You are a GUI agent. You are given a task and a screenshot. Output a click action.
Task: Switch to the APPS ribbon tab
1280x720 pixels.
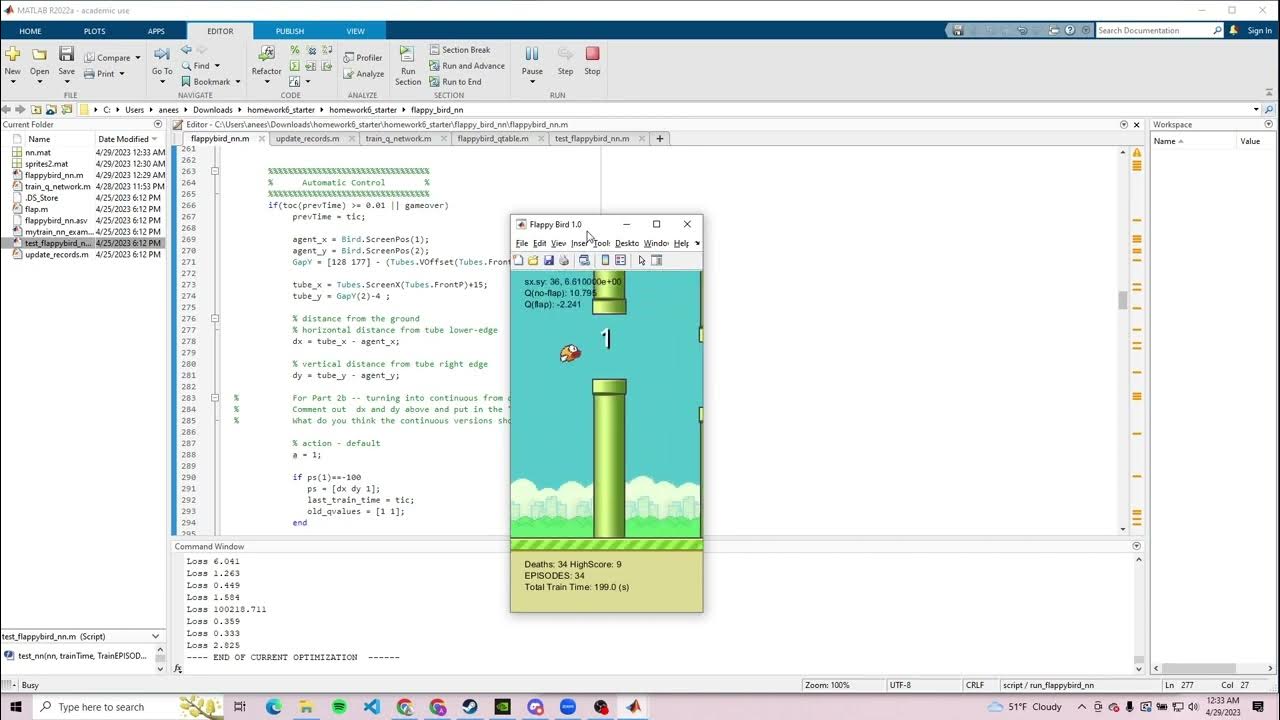[156, 31]
